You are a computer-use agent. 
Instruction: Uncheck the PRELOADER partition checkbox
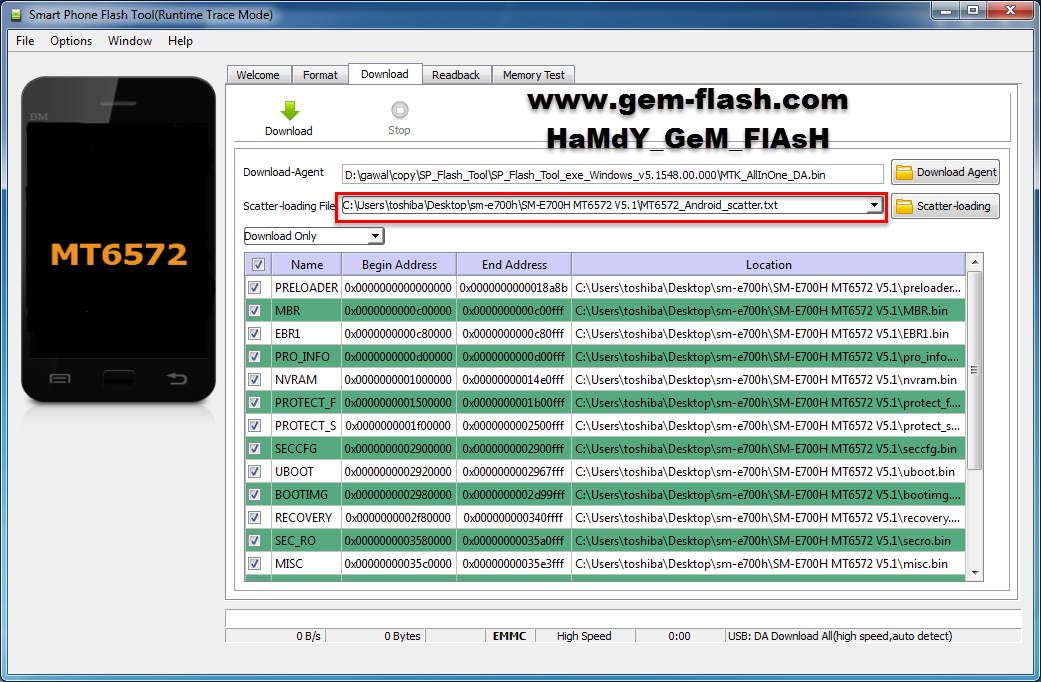click(x=254, y=288)
